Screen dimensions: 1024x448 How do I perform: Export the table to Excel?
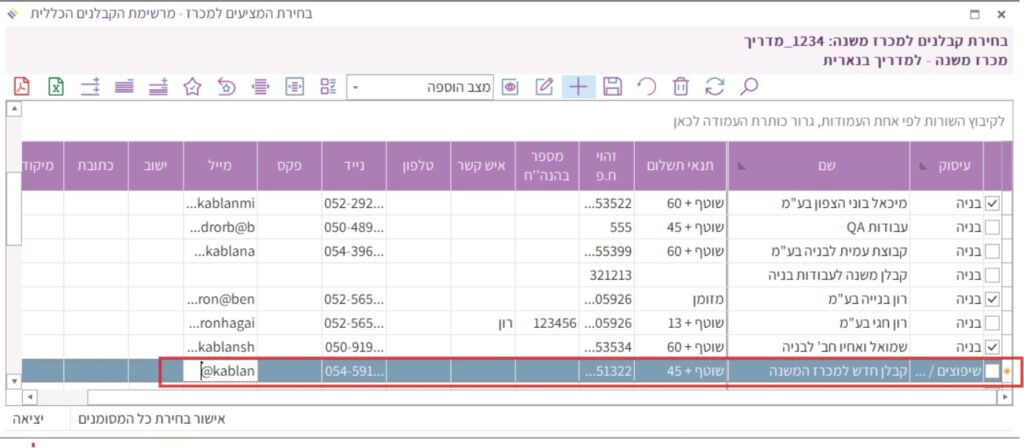tap(56, 86)
